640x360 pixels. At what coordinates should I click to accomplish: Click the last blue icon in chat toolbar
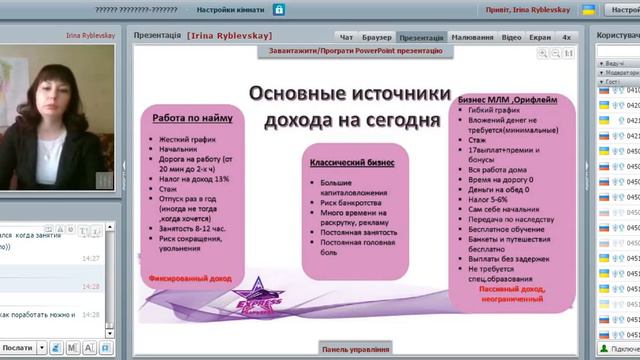105,348
